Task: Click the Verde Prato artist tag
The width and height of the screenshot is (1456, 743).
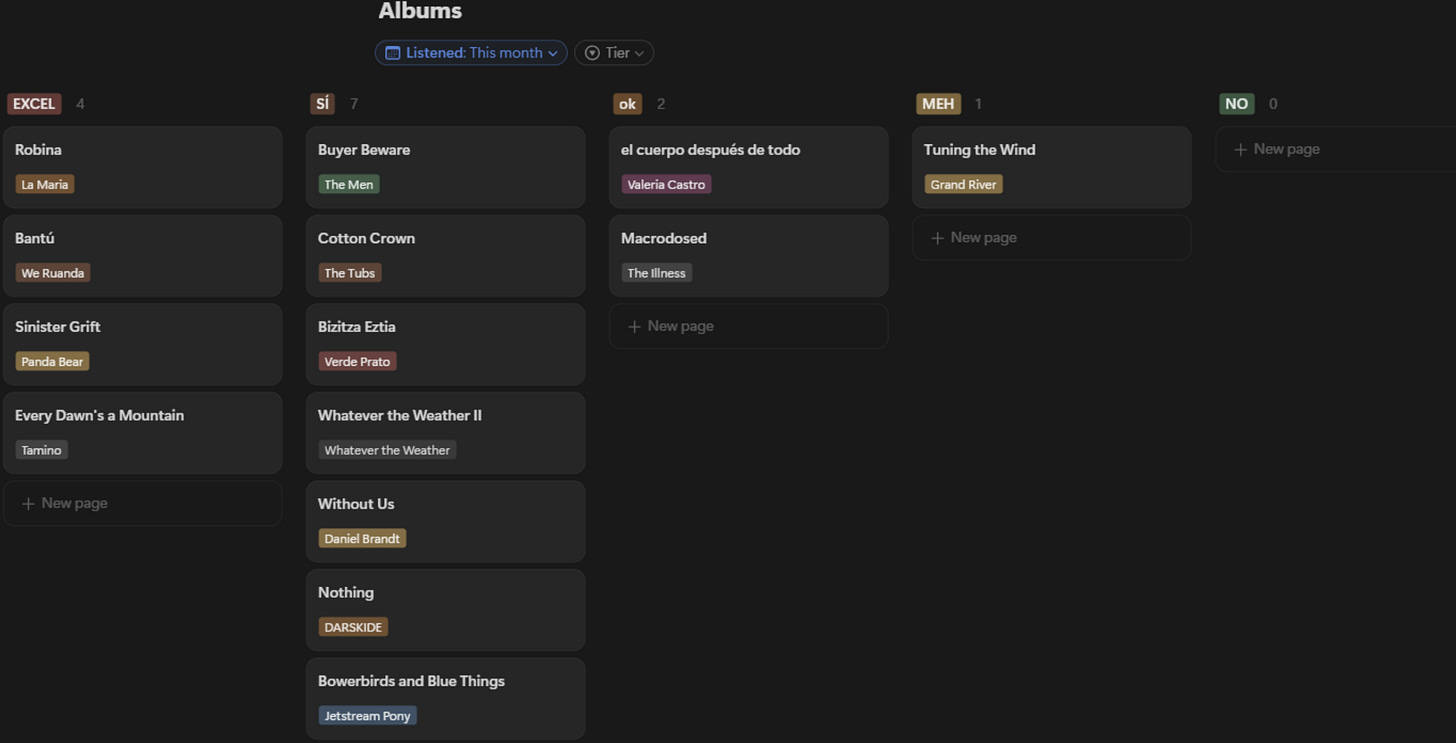Action: pos(357,362)
